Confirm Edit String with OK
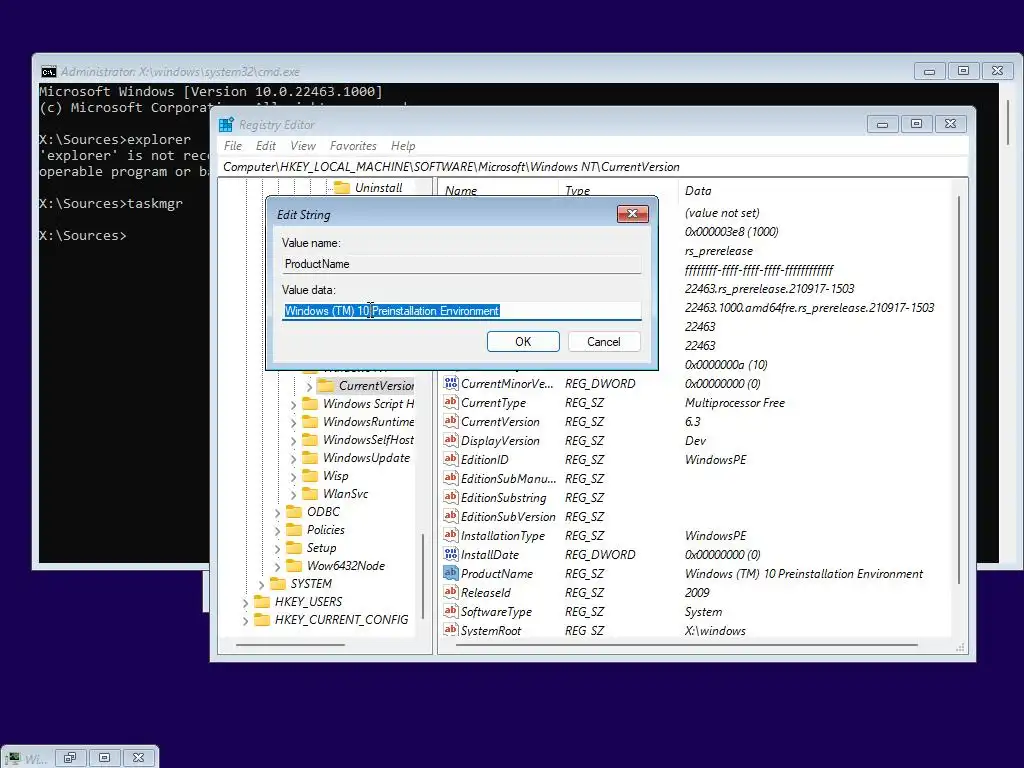This screenshot has height=768, width=1024. point(523,342)
